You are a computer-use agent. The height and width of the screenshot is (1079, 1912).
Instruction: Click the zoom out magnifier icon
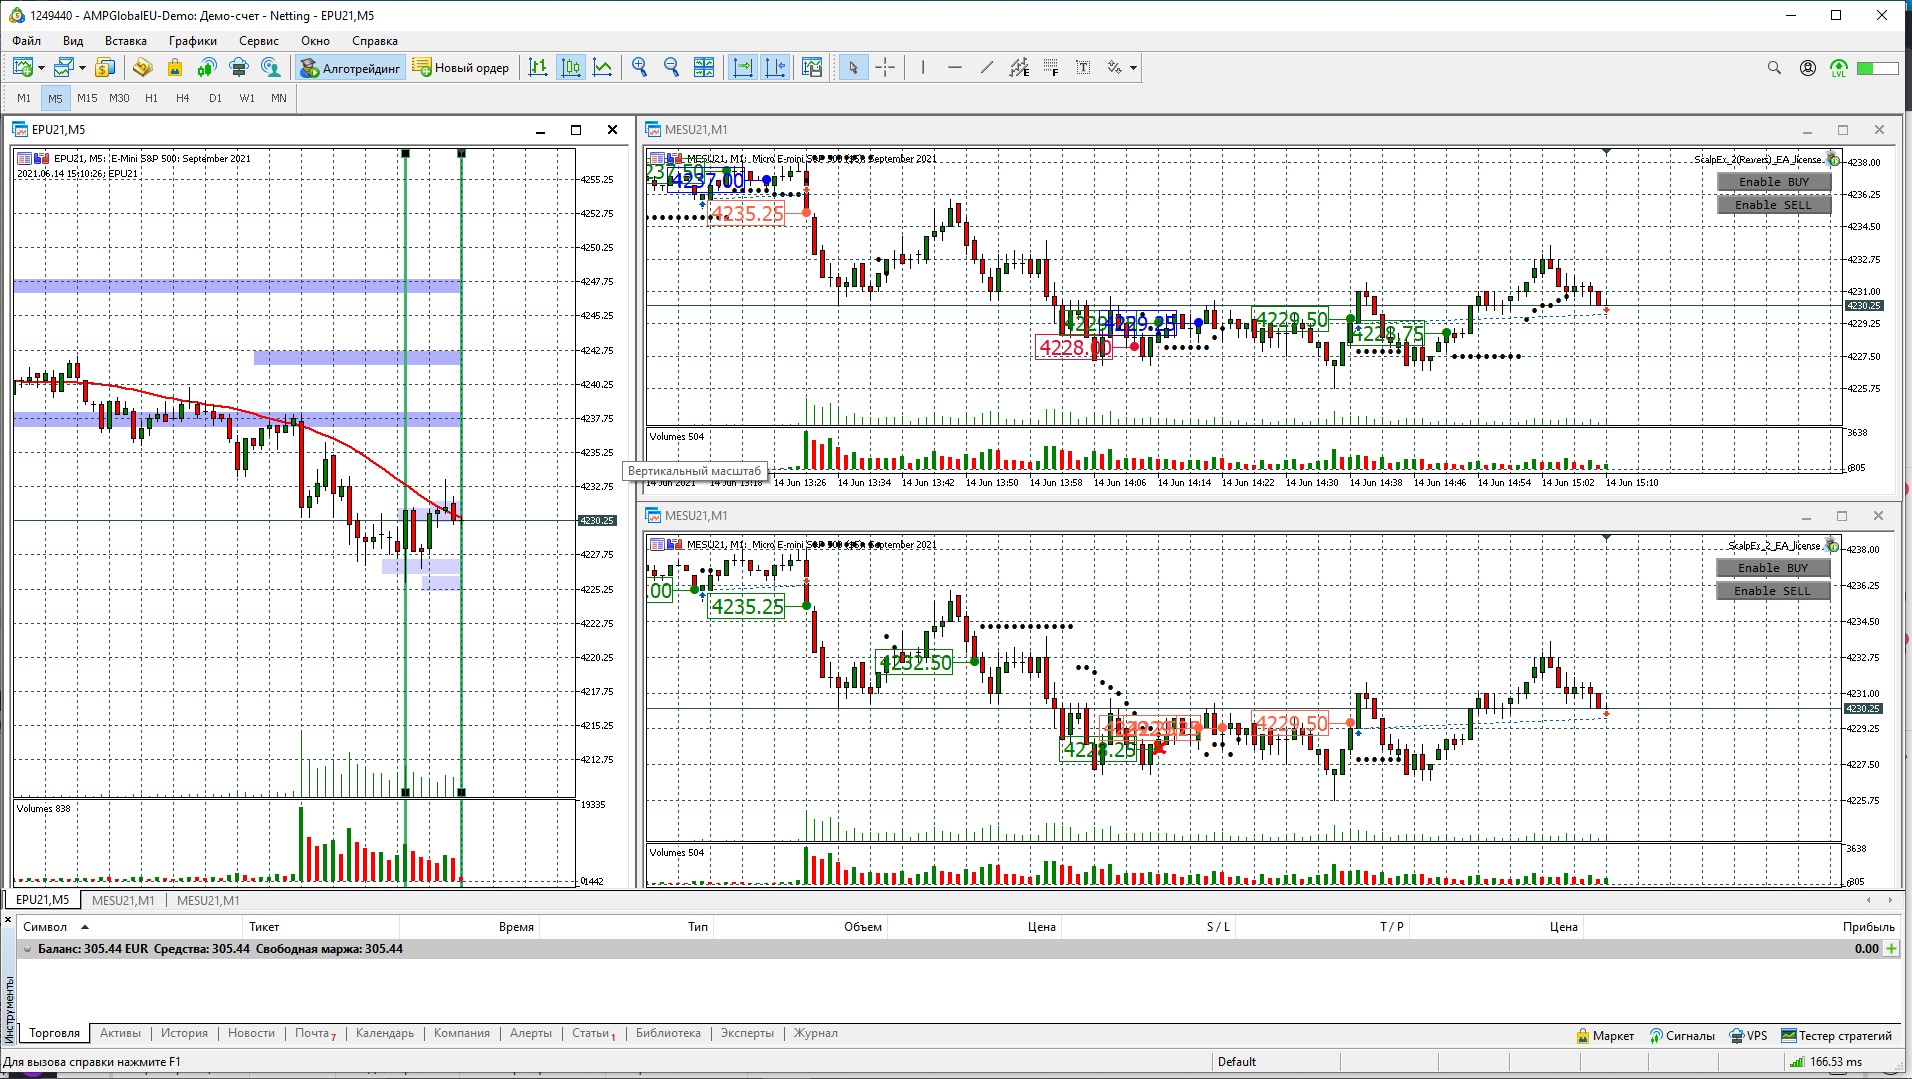(672, 68)
